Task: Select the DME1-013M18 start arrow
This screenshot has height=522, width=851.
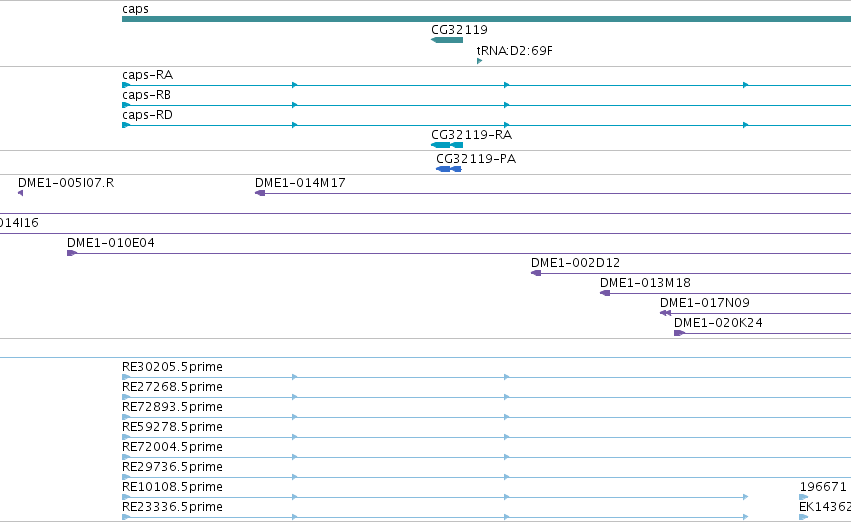Action: (x=605, y=294)
